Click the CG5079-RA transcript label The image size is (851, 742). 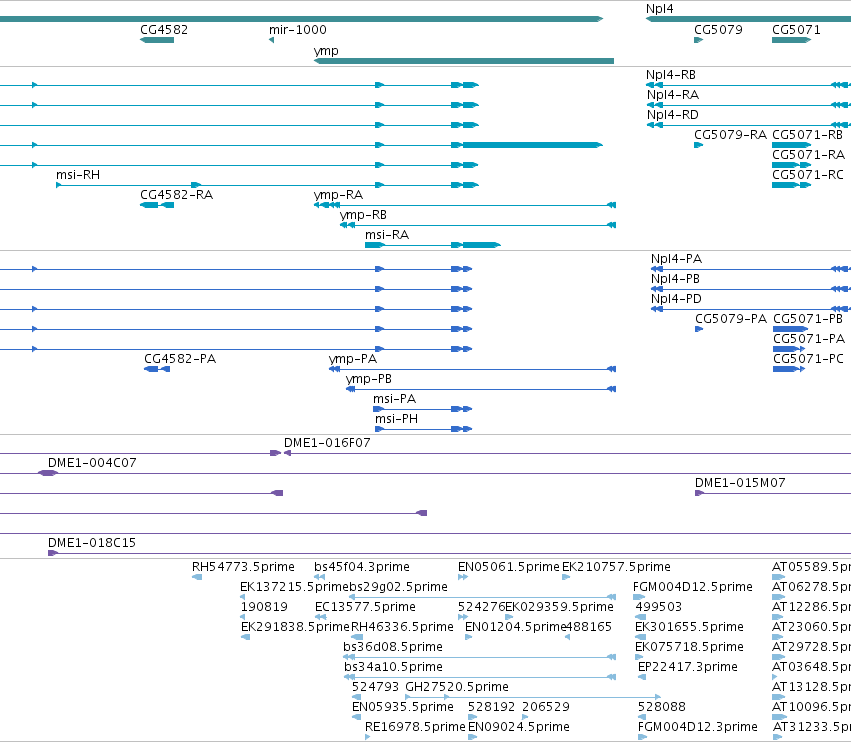tap(730, 135)
